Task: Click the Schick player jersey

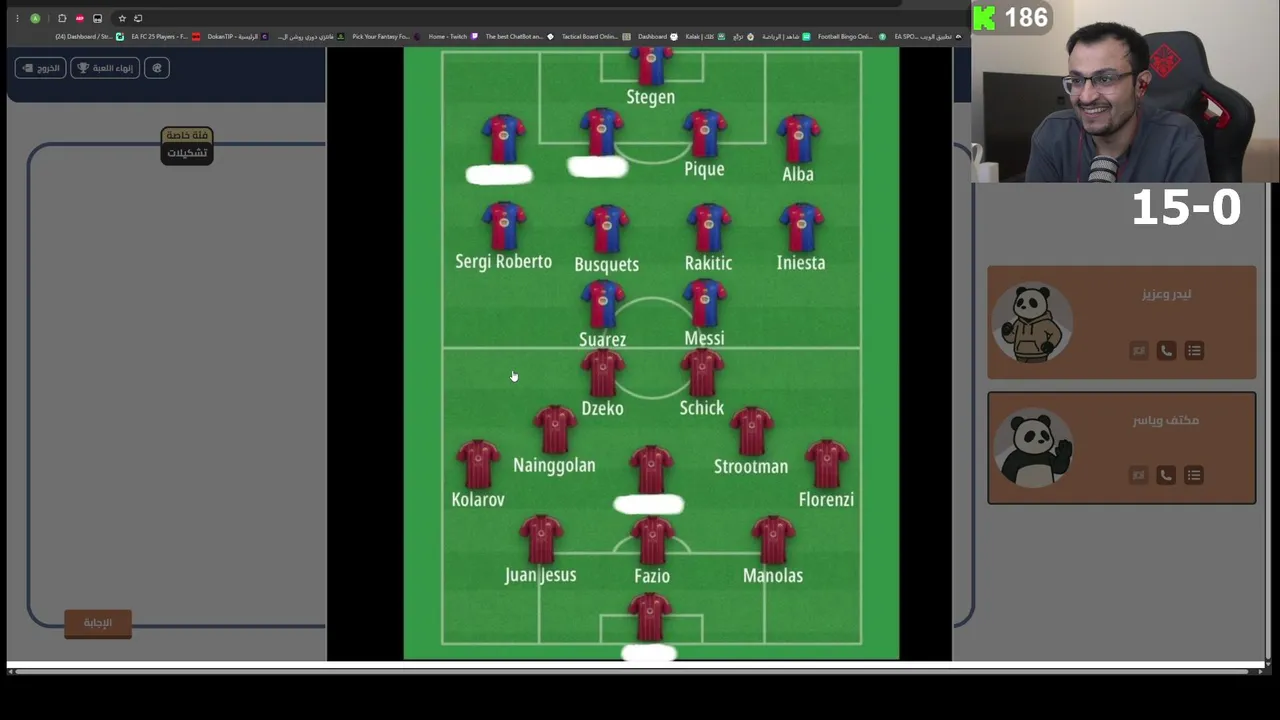Action: [x=702, y=373]
